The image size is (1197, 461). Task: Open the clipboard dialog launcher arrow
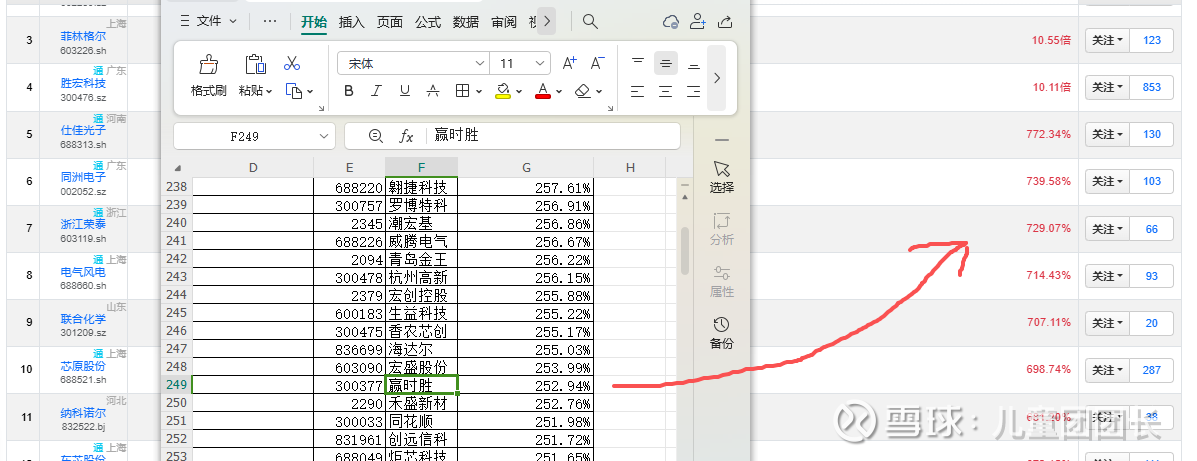click(321, 109)
